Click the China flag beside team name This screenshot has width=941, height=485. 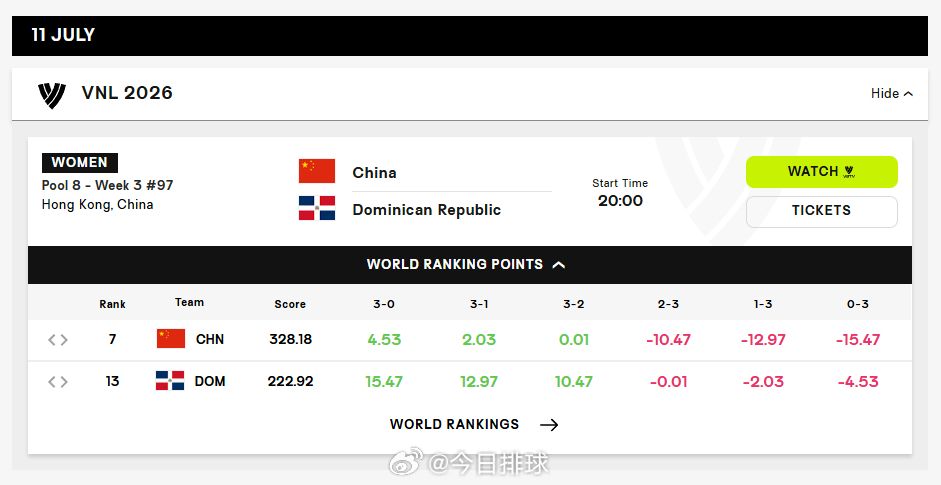click(x=317, y=171)
